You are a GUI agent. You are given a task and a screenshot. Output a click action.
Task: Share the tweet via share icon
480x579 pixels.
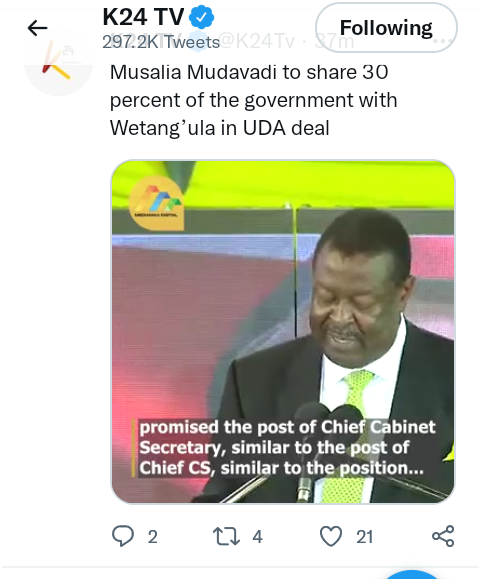click(x=443, y=536)
